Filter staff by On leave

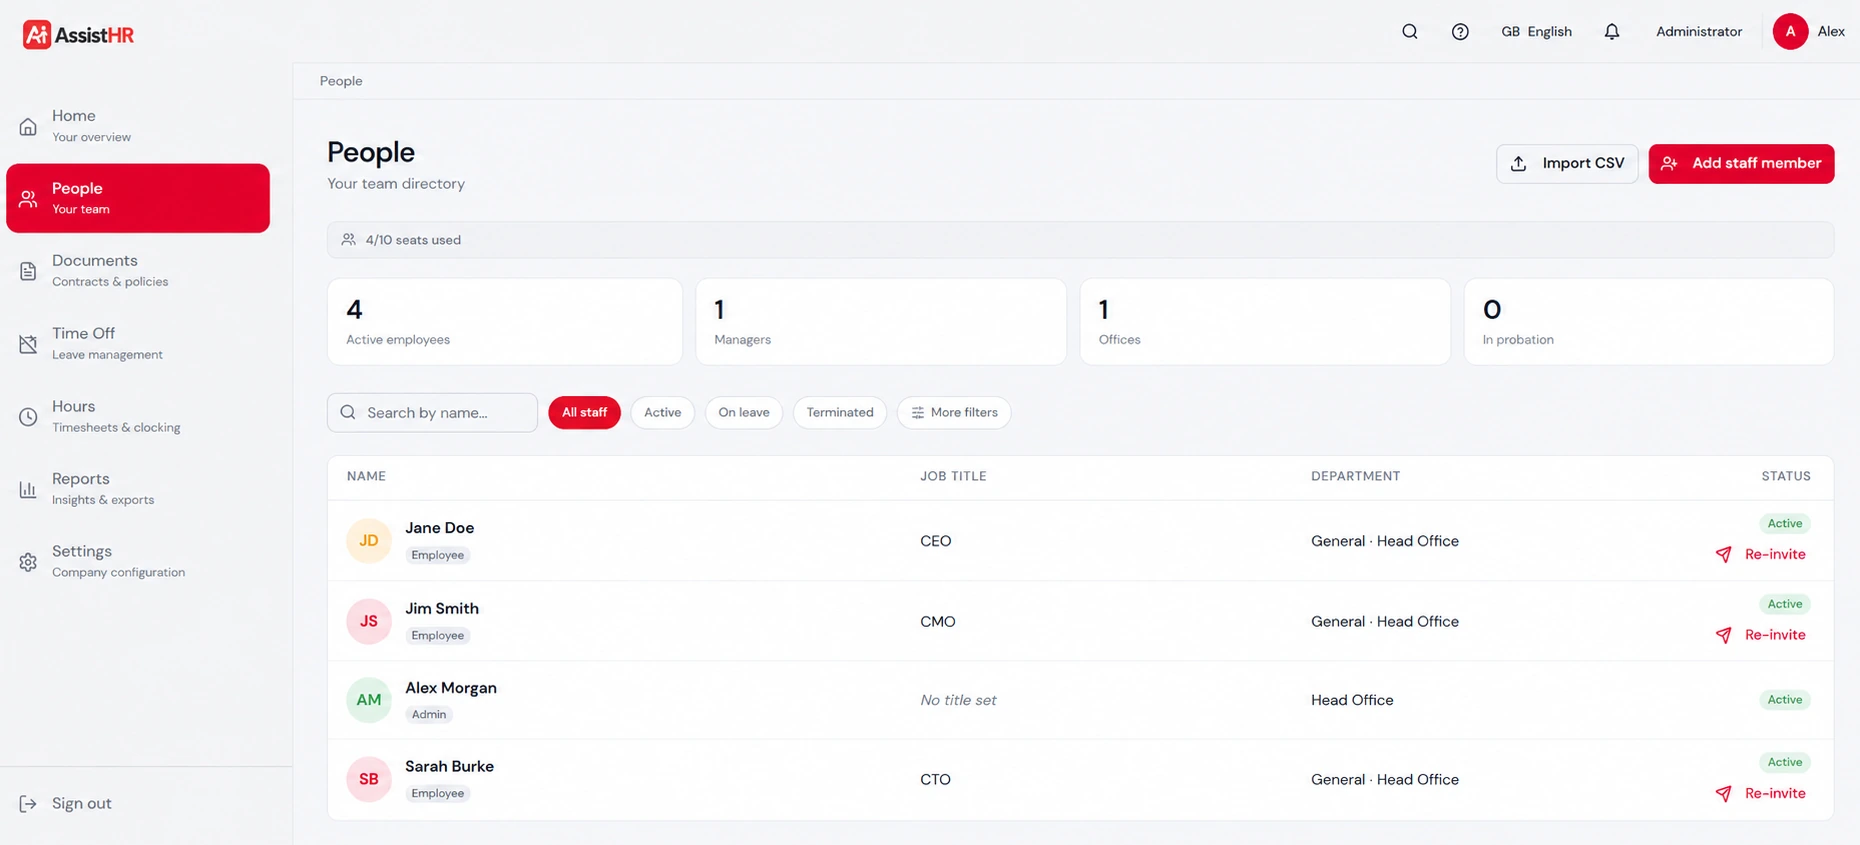744,412
